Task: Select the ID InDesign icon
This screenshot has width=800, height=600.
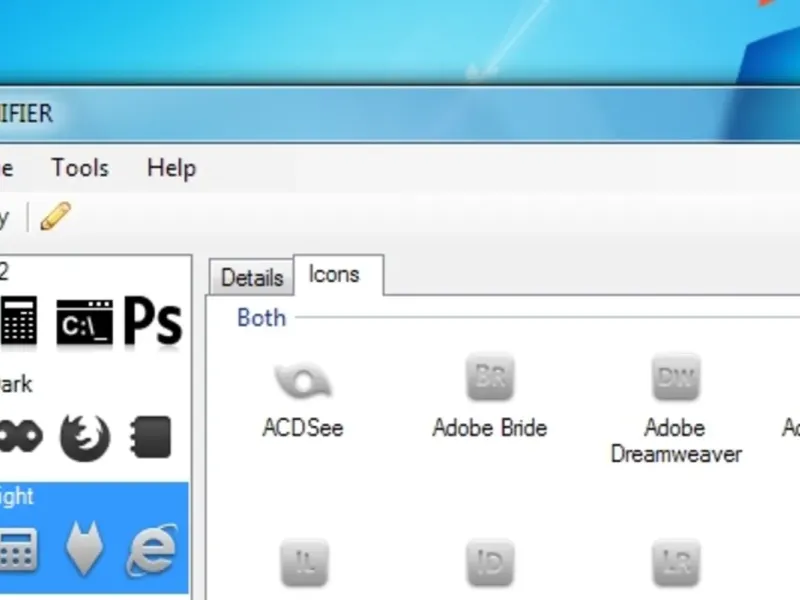Action: (490, 563)
